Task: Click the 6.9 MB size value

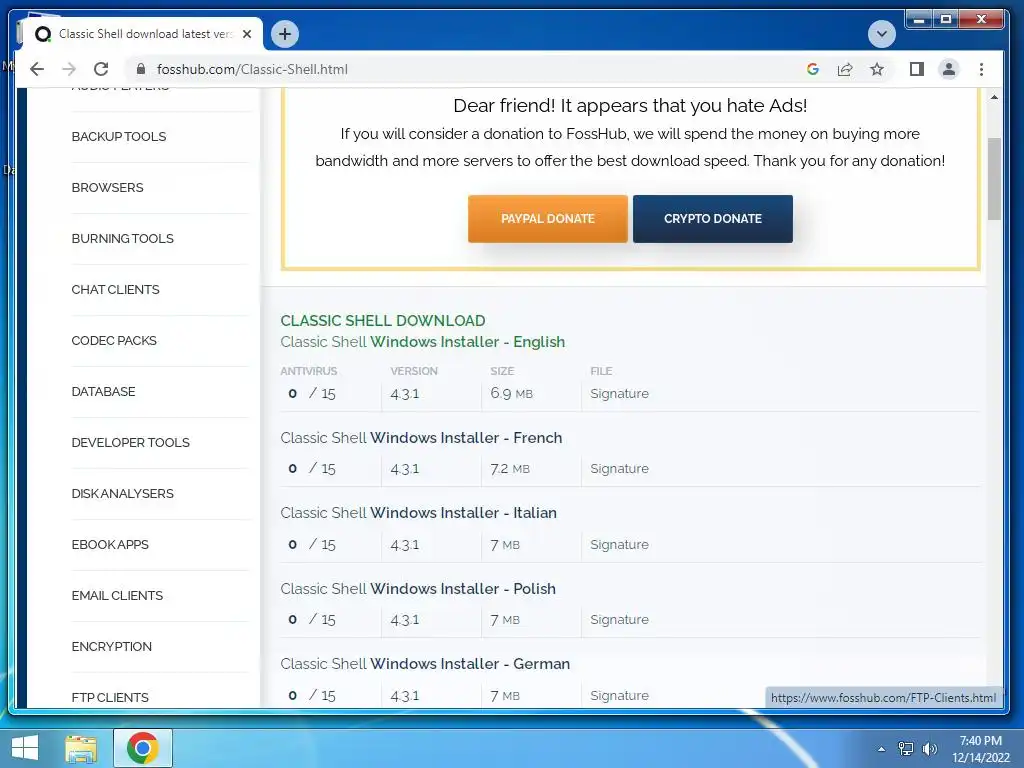Action: [511, 393]
